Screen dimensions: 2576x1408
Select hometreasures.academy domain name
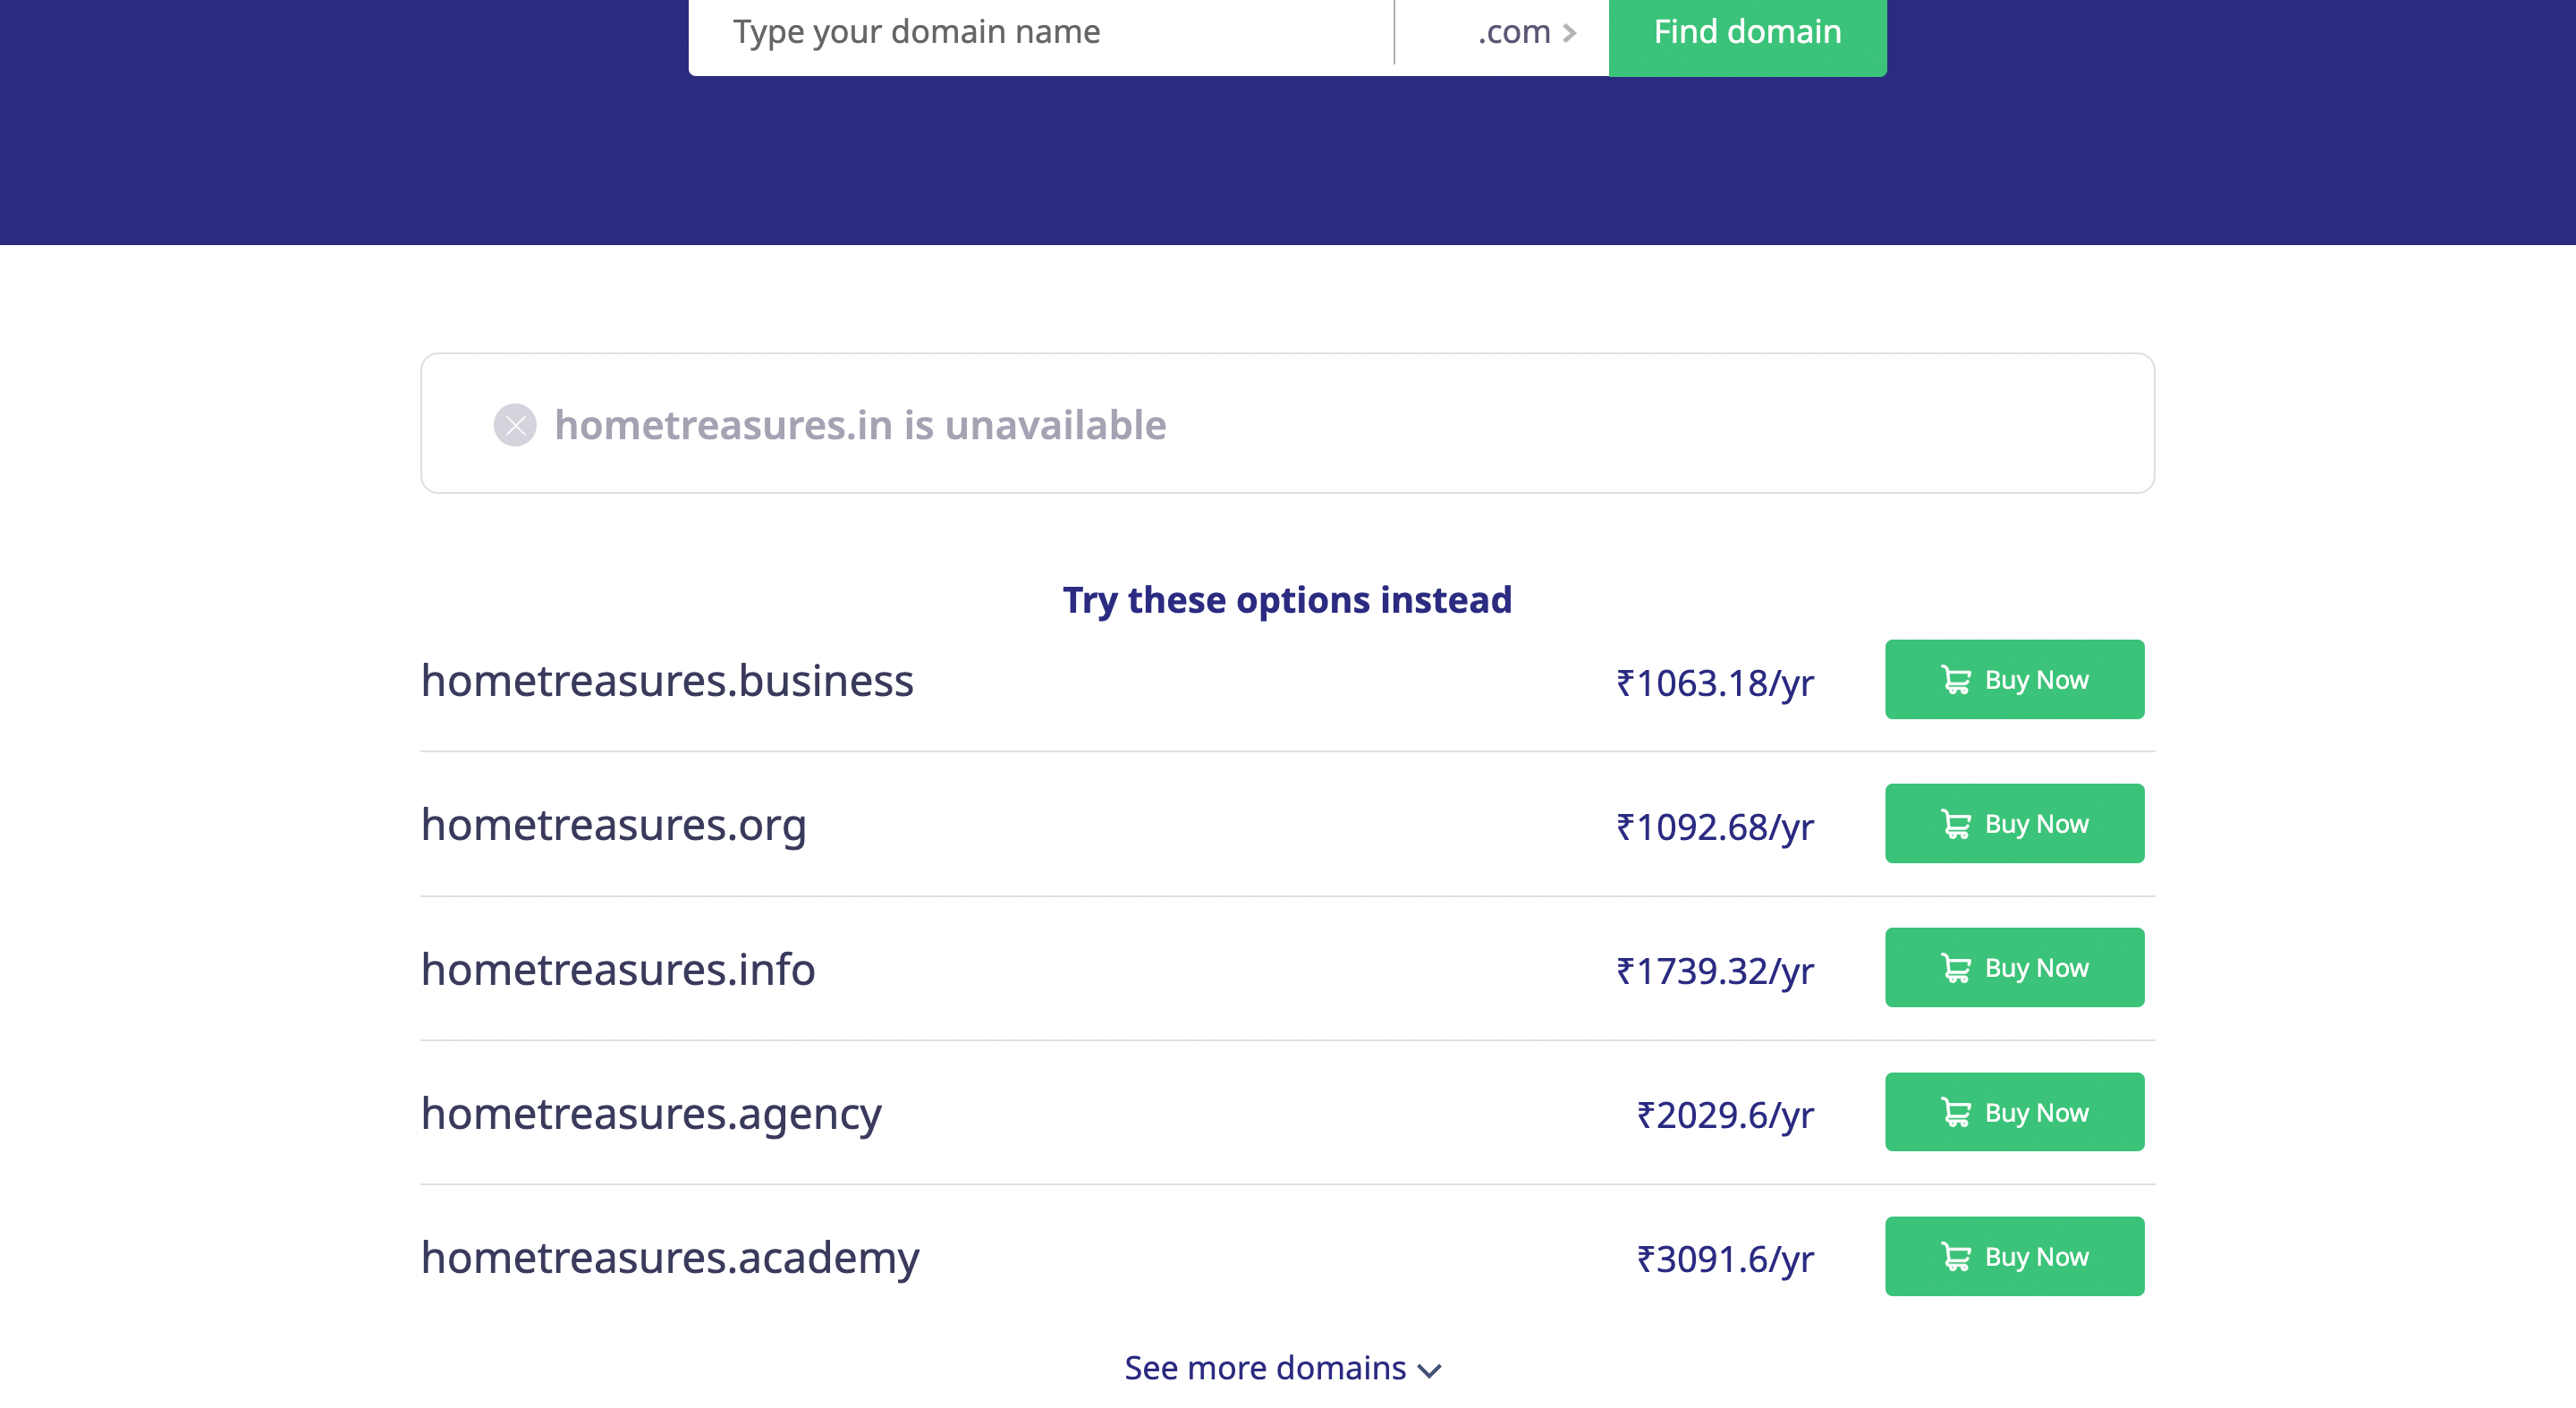click(669, 1257)
